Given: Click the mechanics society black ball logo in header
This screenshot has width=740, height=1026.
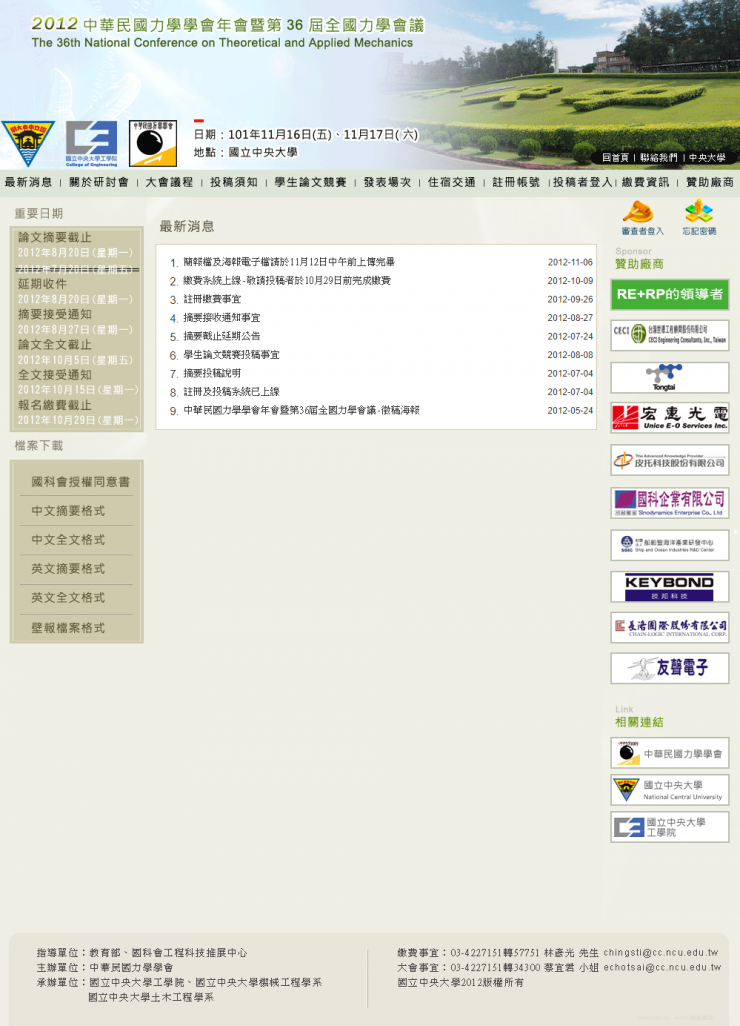Looking at the screenshot, I should click(x=153, y=144).
